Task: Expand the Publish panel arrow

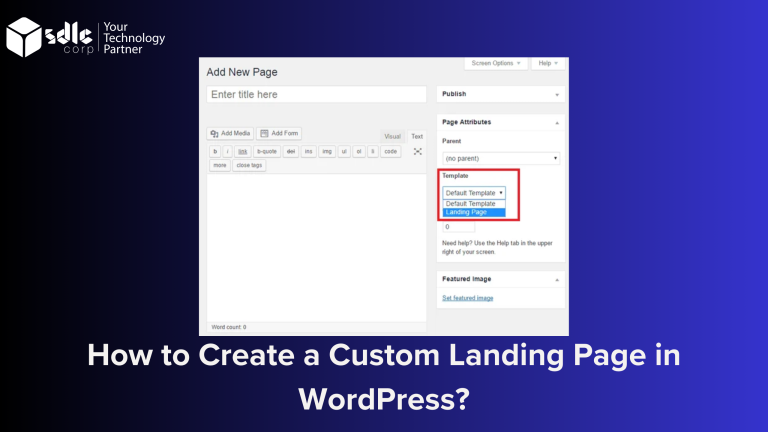Action: (557, 95)
